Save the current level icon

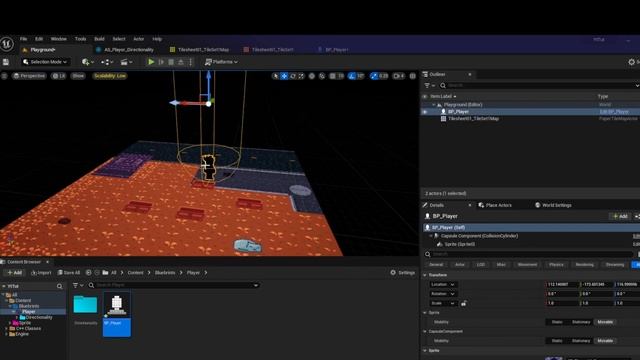6,62
